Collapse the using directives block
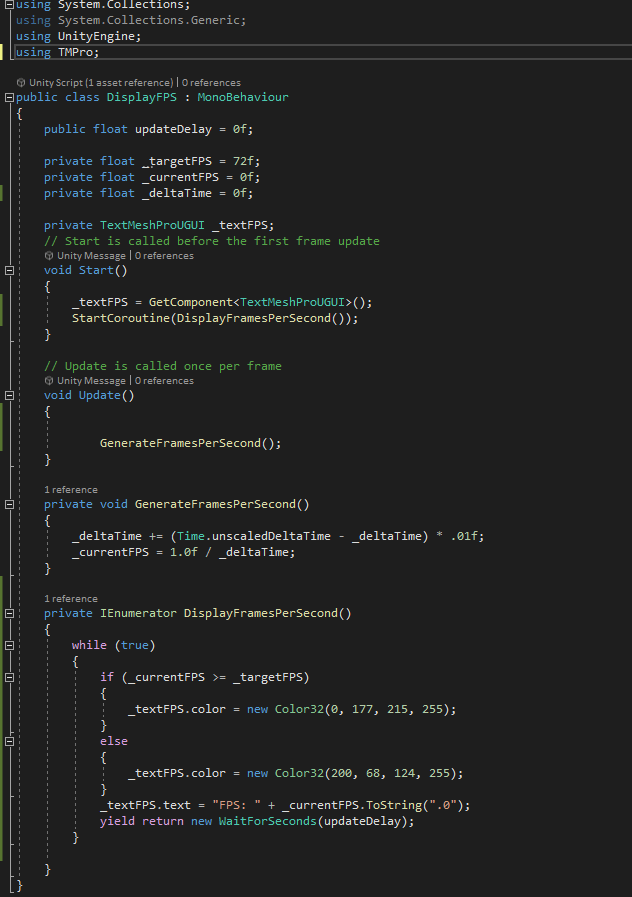Viewport: 632px width, 897px height. click(x=9, y=5)
